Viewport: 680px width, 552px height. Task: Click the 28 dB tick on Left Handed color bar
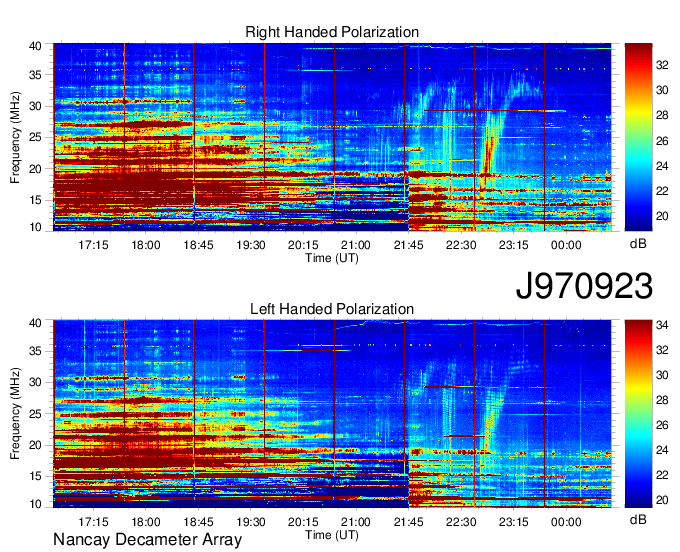coord(662,400)
